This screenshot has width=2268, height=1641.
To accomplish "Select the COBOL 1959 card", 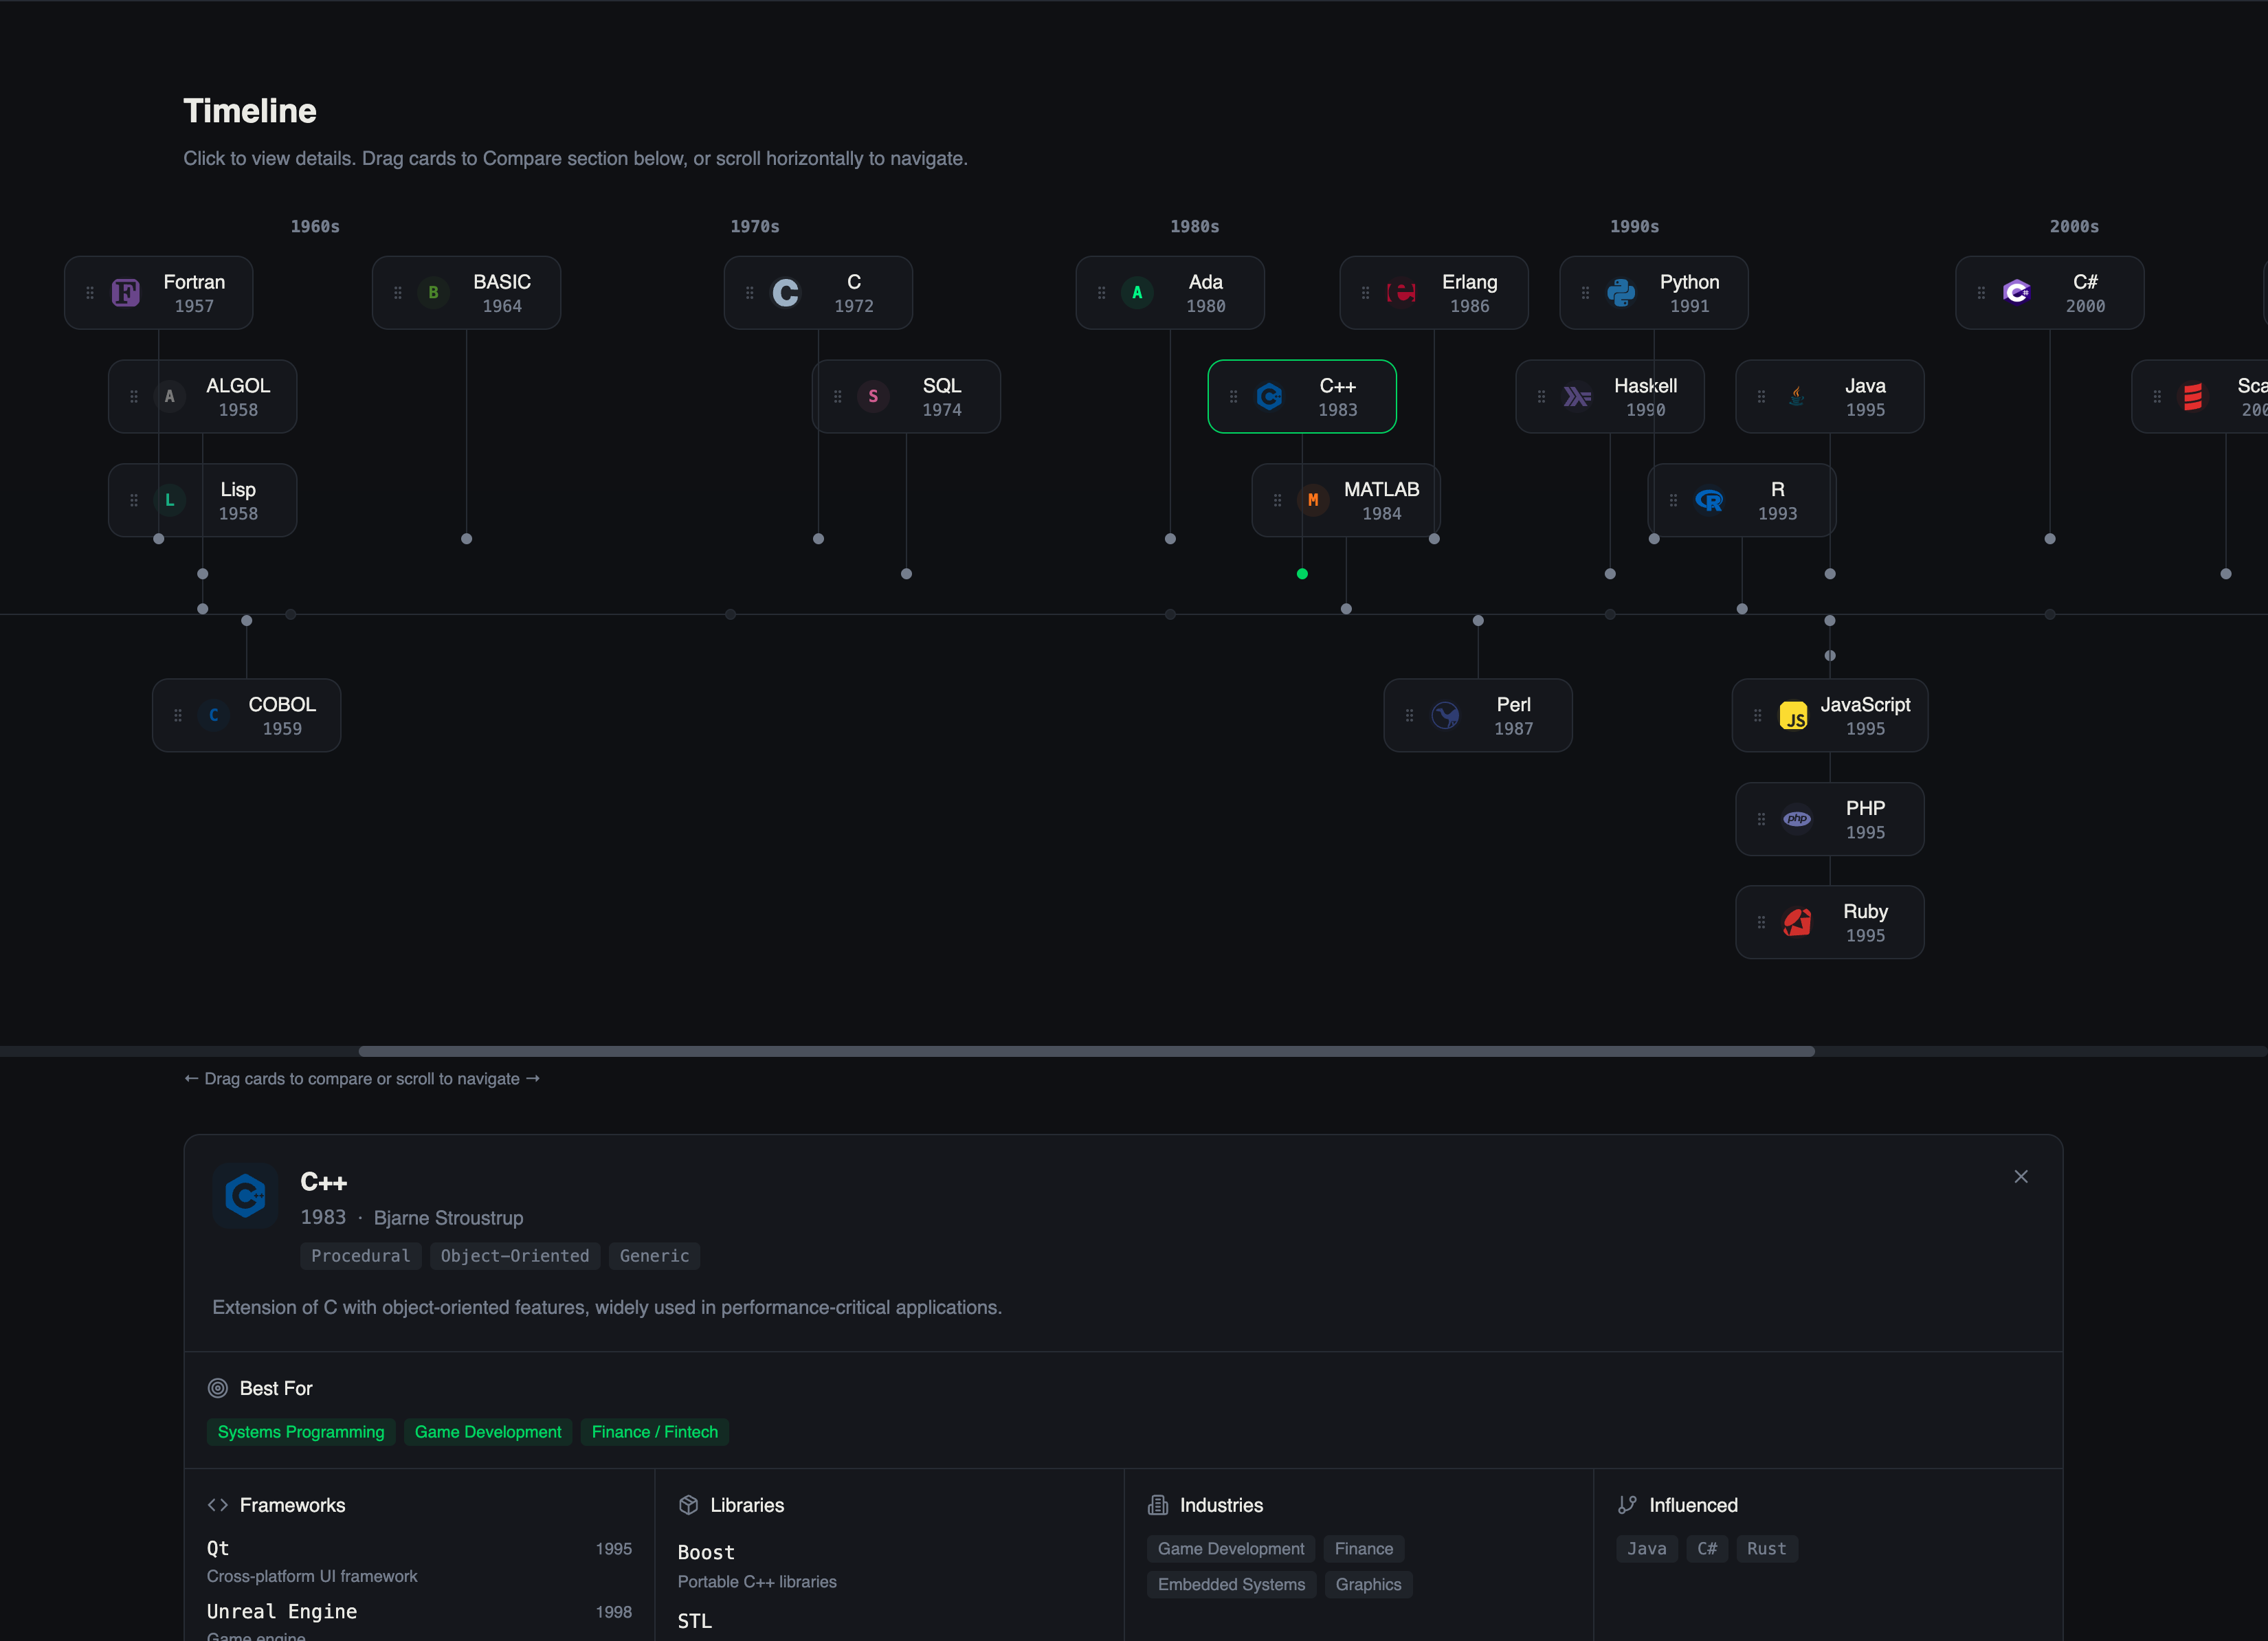I will point(246,715).
